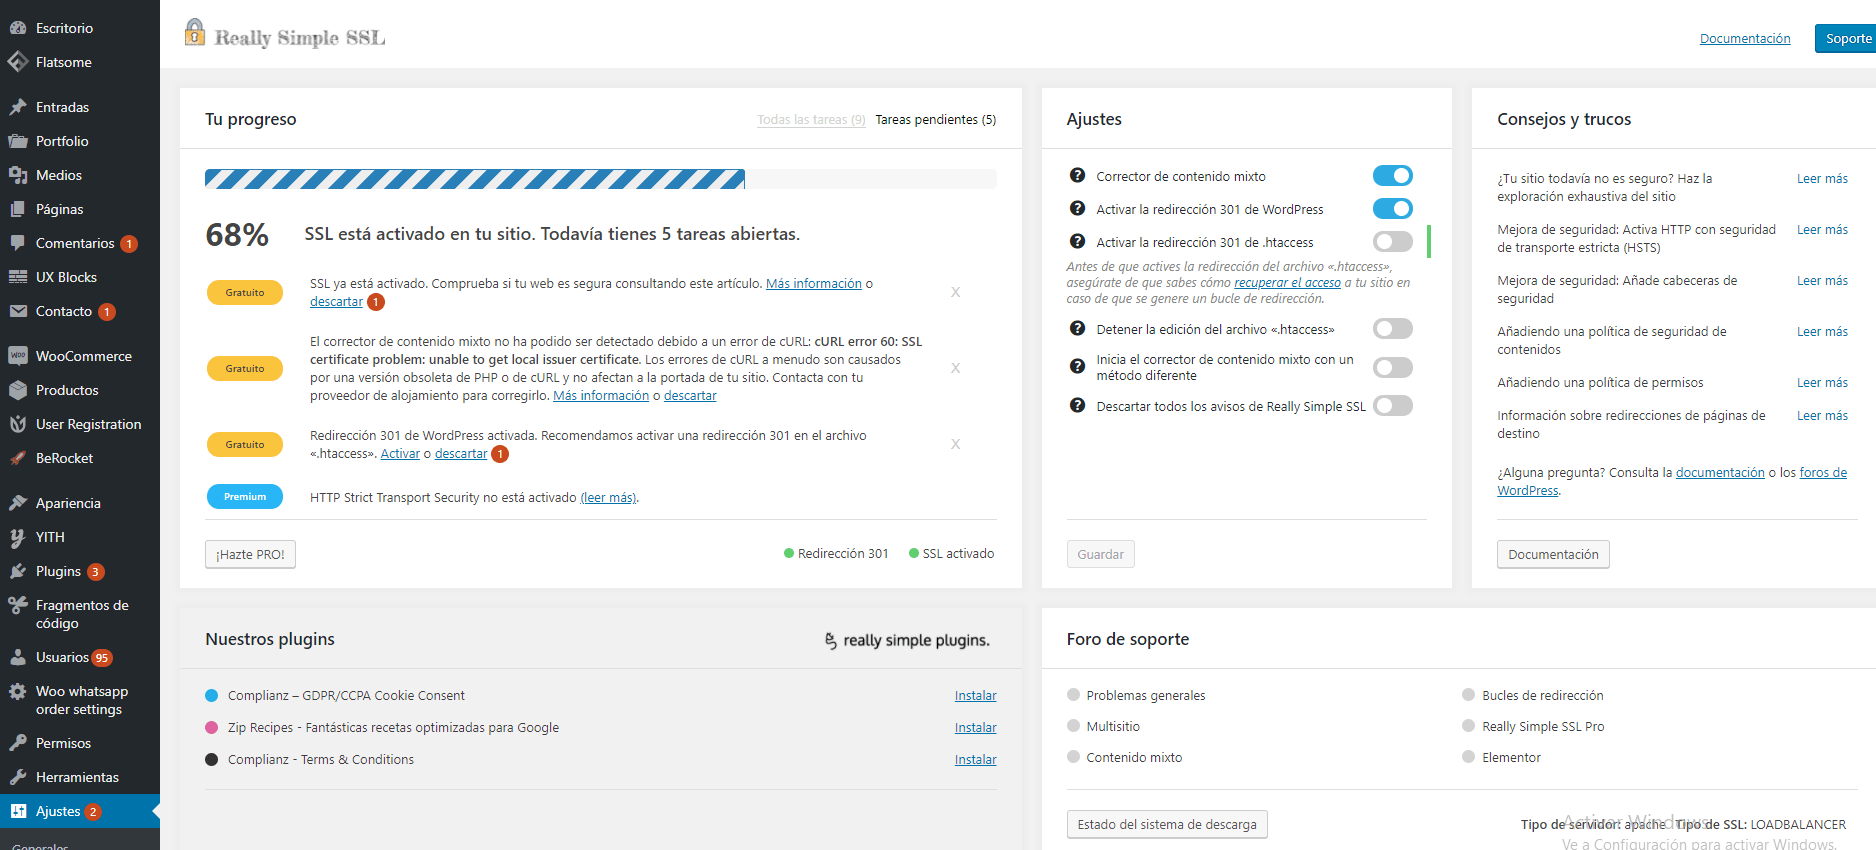The height and width of the screenshot is (850, 1876).
Task: Disable redirección 301 de WordPress toggle
Action: coord(1392,208)
